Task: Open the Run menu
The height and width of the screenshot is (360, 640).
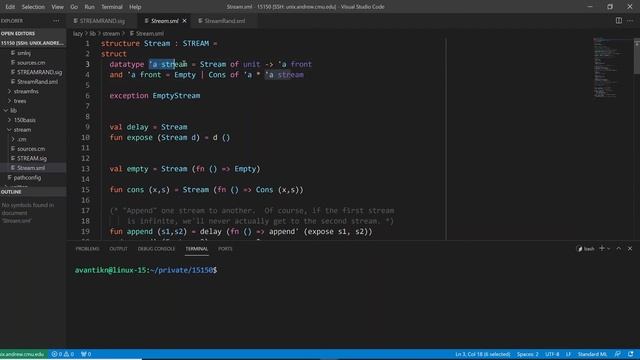Action: pyautogui.click(x=89, y=7)
